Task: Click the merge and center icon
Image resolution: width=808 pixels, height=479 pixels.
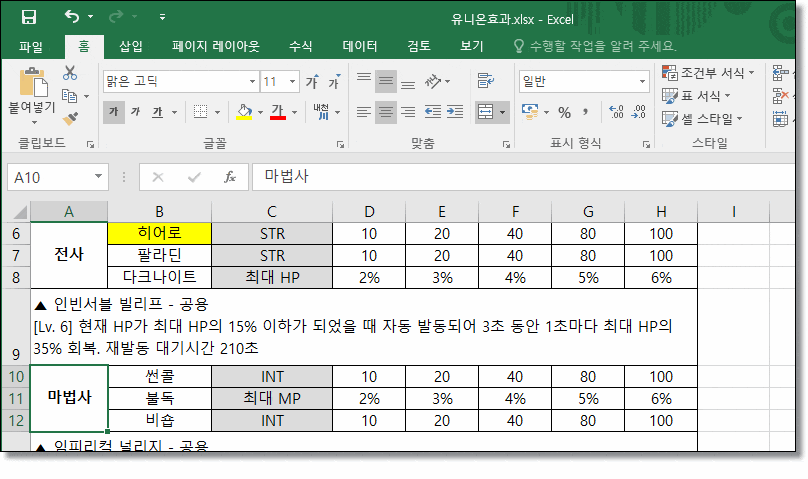Action: pyautogui.click(x=485, y=112)
